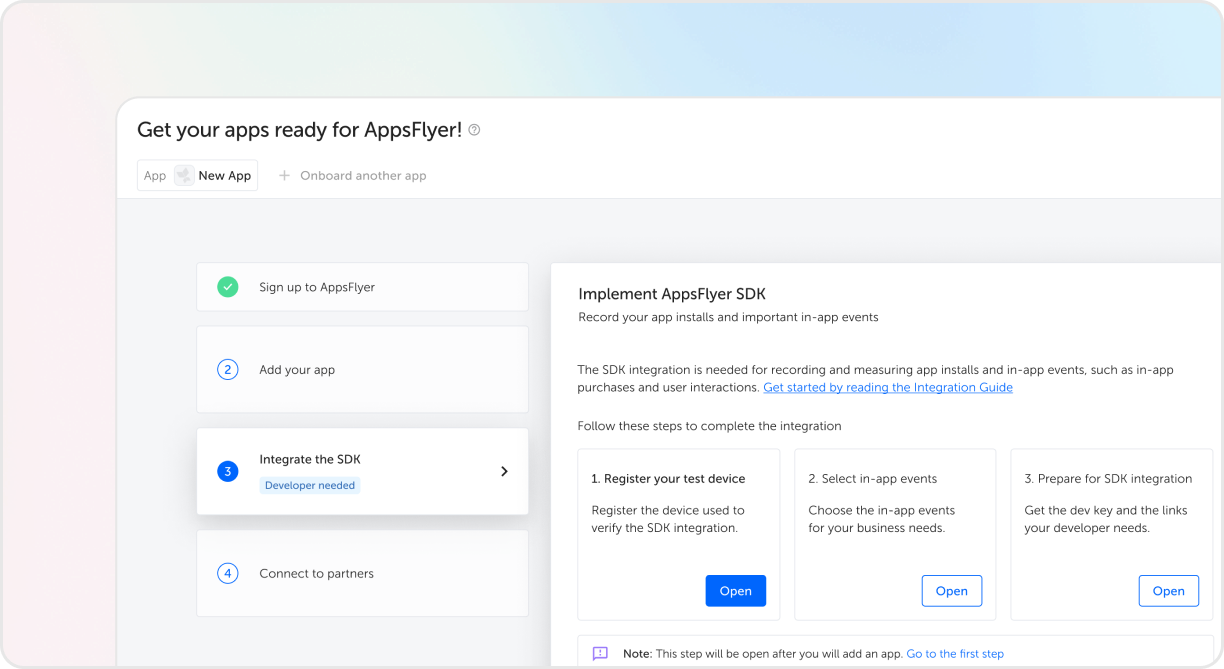Follow the Go to the first step link
Image resolution: width=1224 pixels, height=669 pixels.
955,653
